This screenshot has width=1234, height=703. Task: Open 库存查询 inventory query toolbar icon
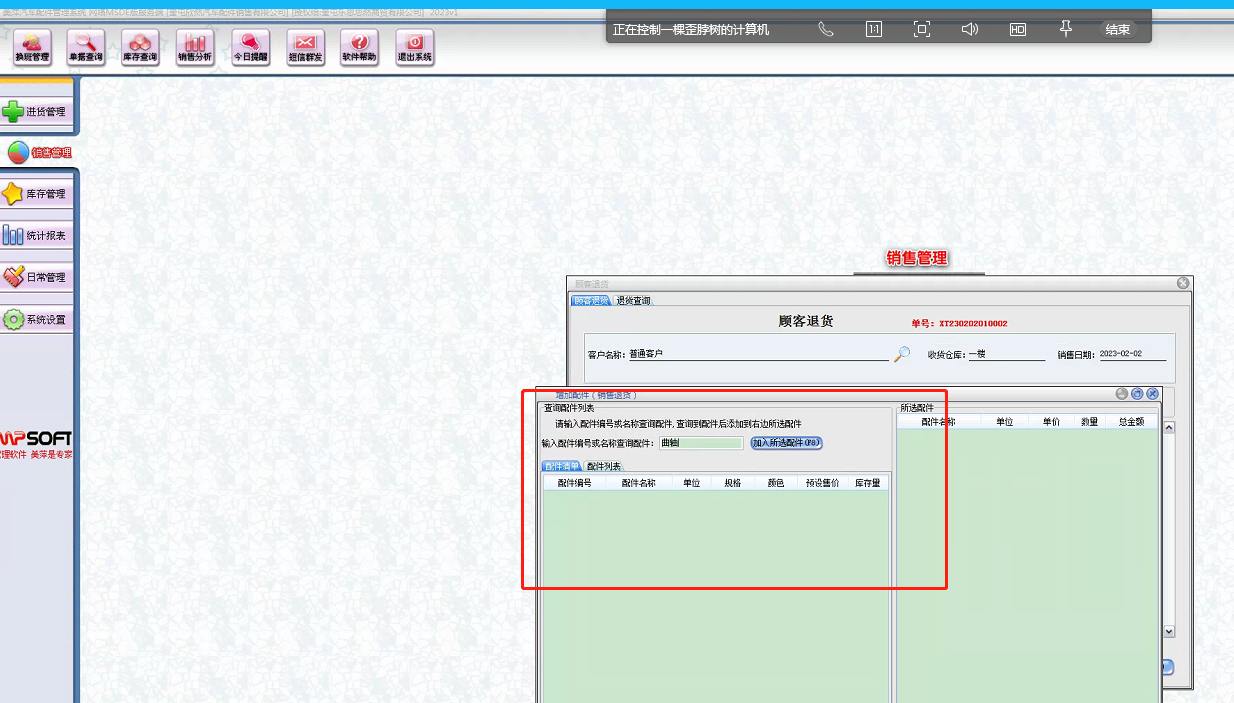click(x=140, y=47)
